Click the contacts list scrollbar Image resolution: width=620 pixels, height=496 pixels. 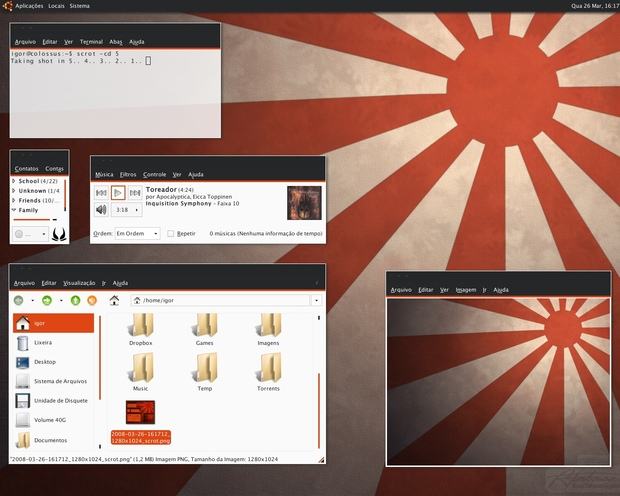65,195
